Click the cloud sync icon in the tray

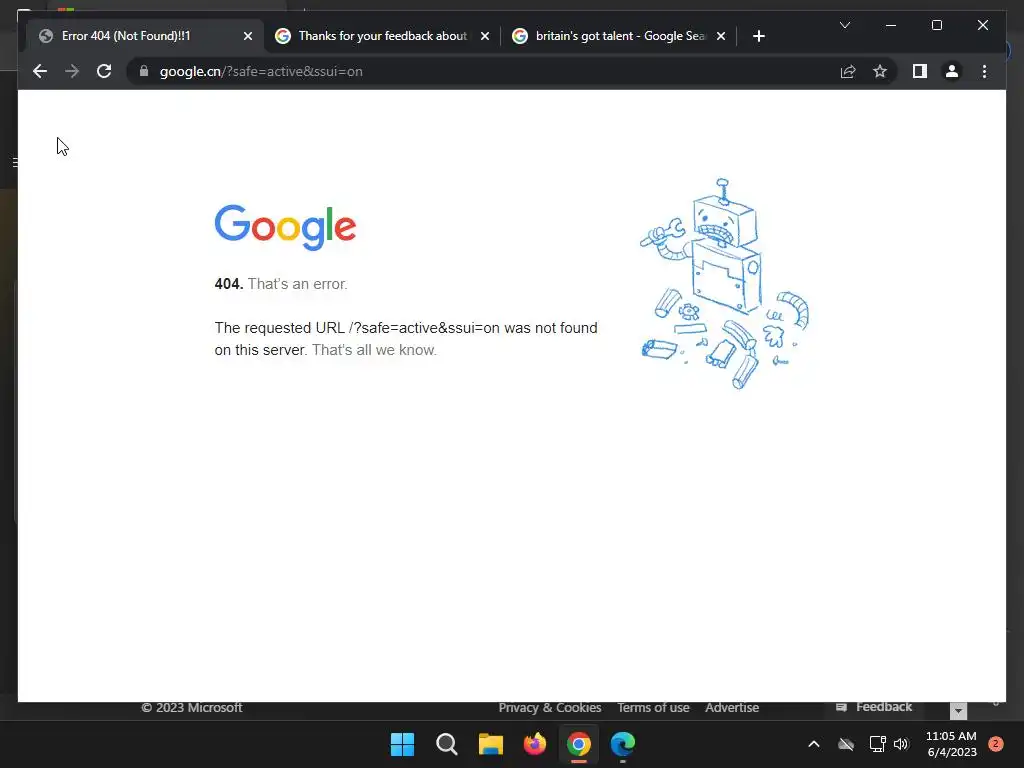click(846, 744)
